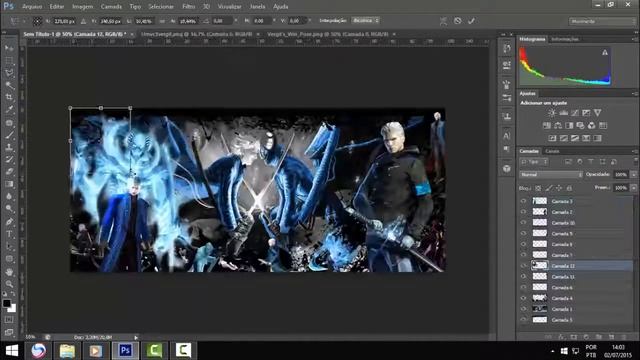
Task: Open the Filtro menu
Action: [x=188, y=7]
